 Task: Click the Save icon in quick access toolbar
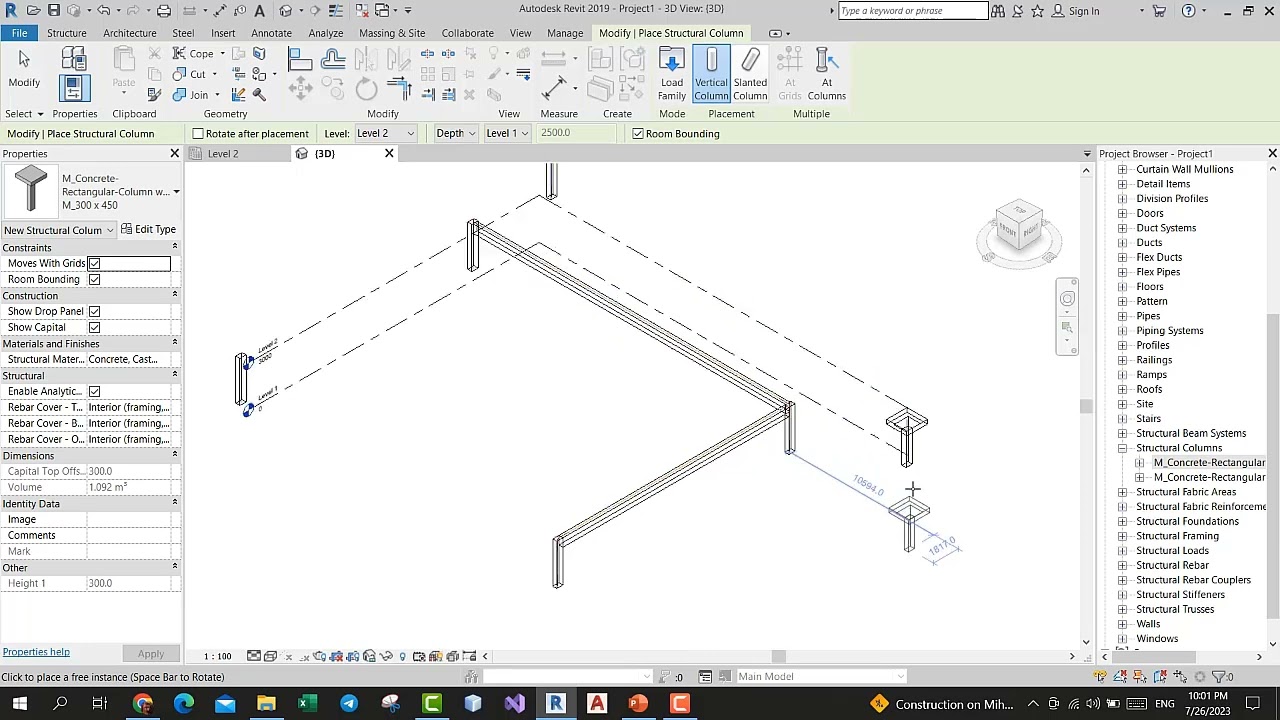tap(54, 11)
